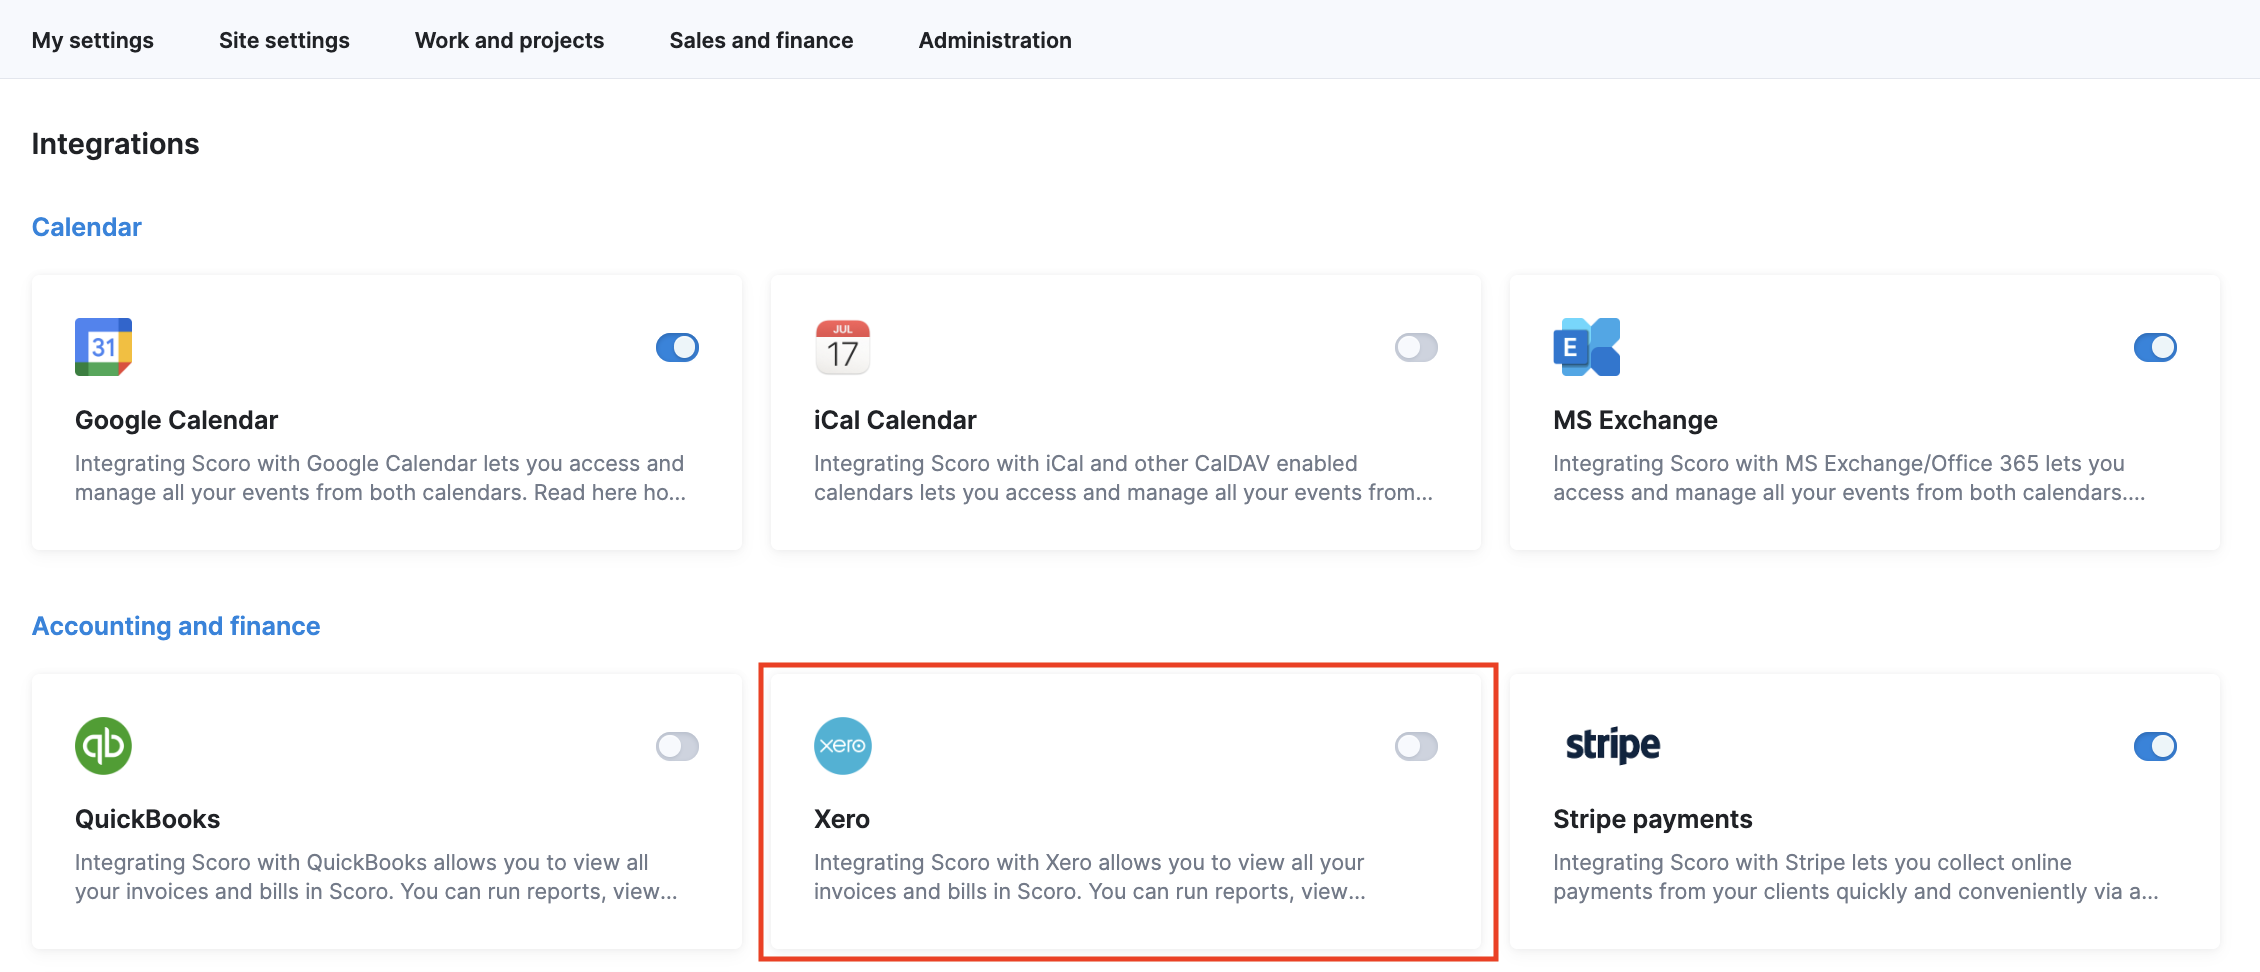Open the Administration menu

coord(995,40)
